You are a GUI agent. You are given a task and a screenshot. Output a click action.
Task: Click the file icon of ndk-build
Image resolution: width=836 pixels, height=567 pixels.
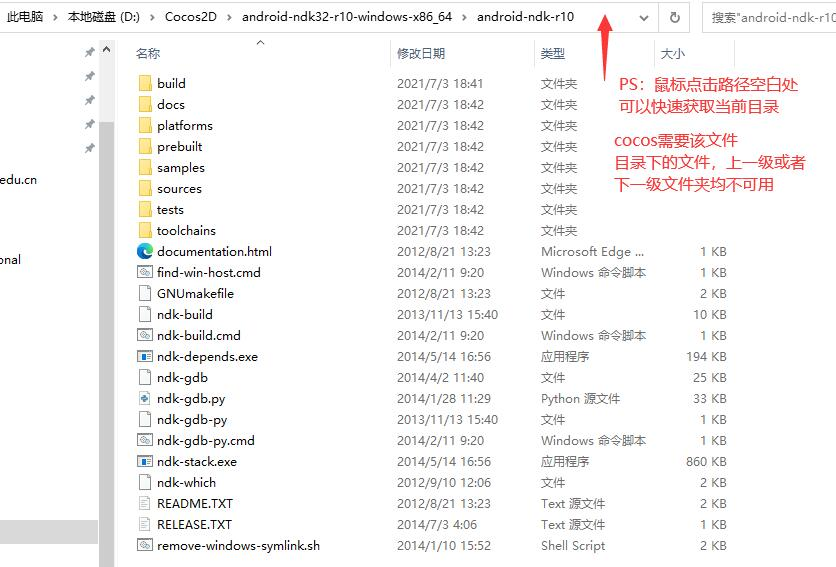tap(145, 314)
